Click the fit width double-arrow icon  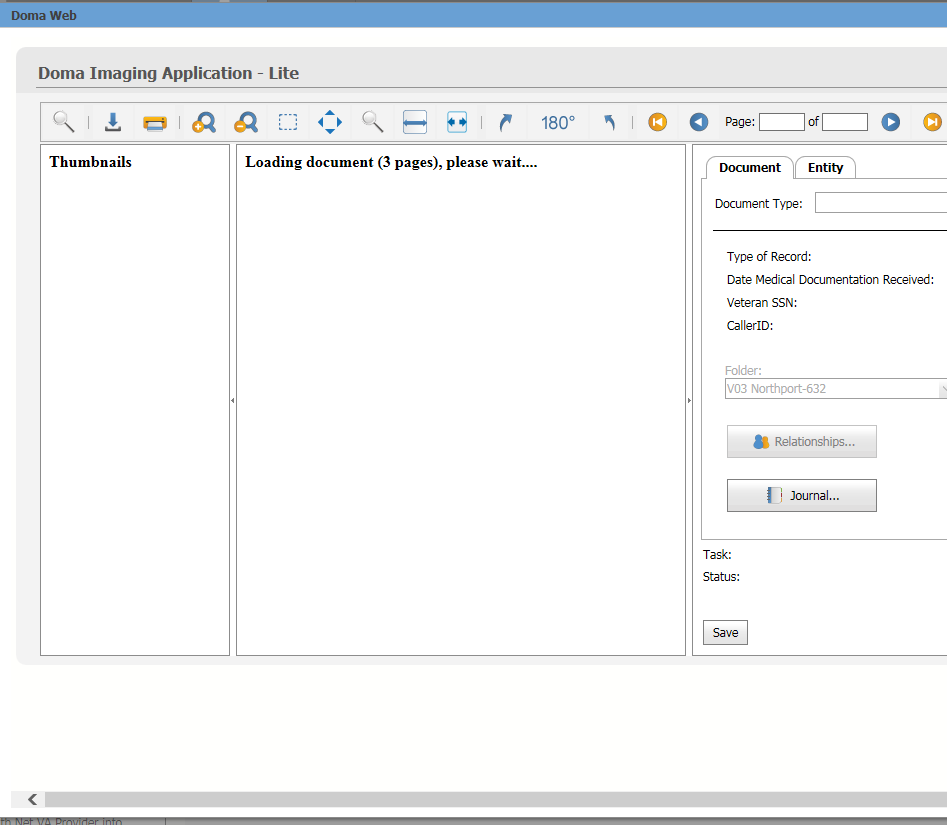tap(415, 122)
